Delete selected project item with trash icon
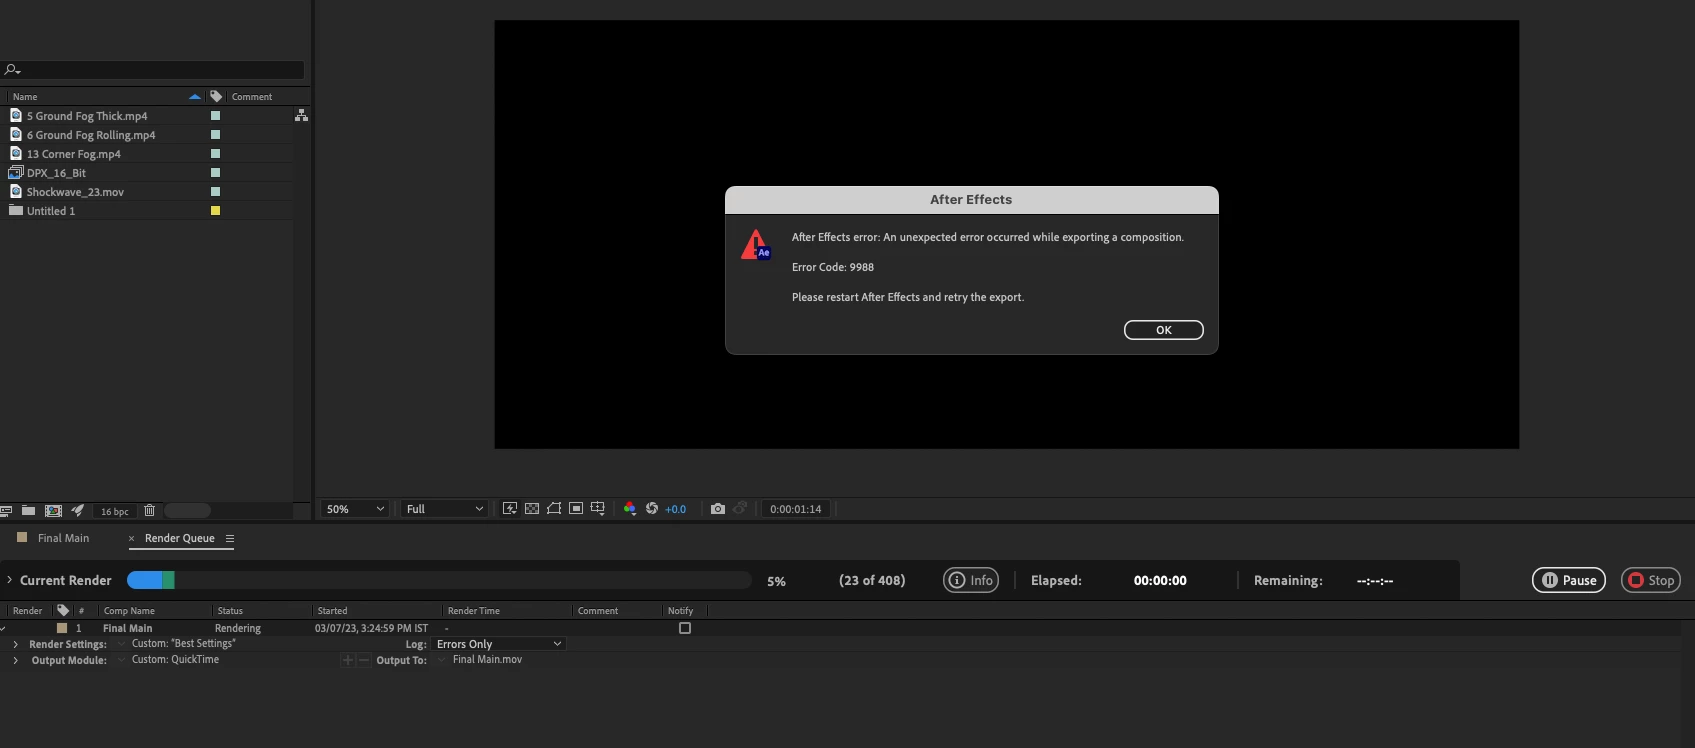 pos(149,510)
